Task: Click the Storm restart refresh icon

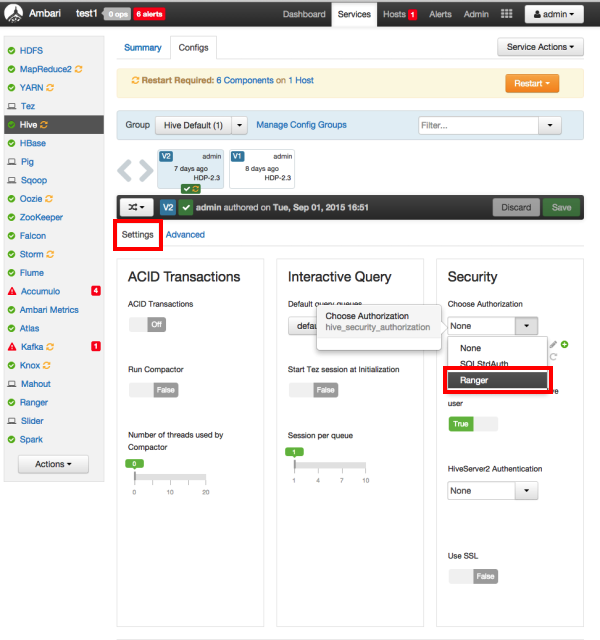Action: tap(50, 254)
